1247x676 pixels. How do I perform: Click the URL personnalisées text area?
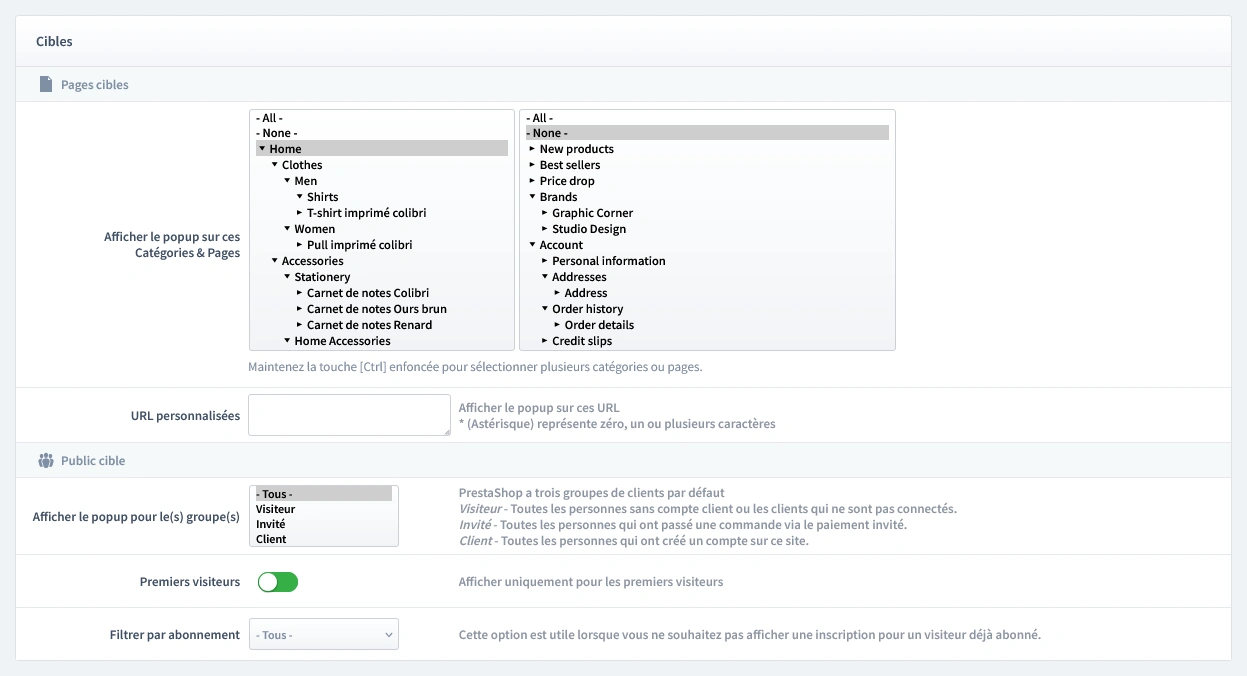(x=349, y=415)
